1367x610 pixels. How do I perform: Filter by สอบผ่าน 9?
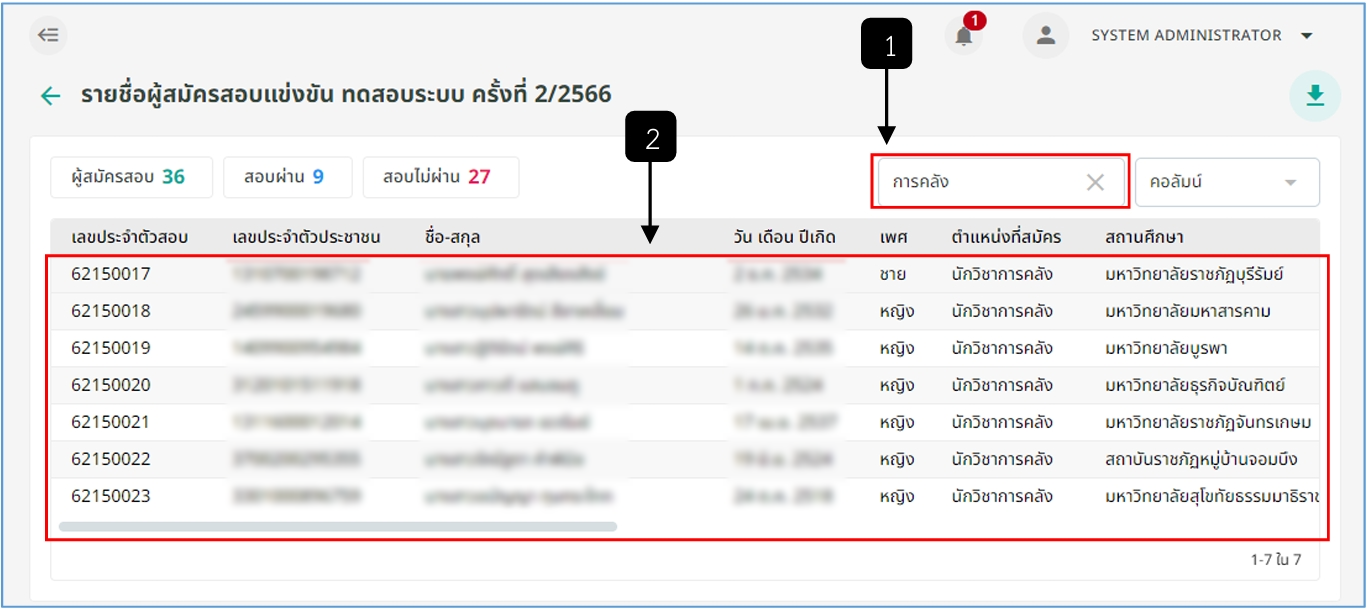click(288, 177)
